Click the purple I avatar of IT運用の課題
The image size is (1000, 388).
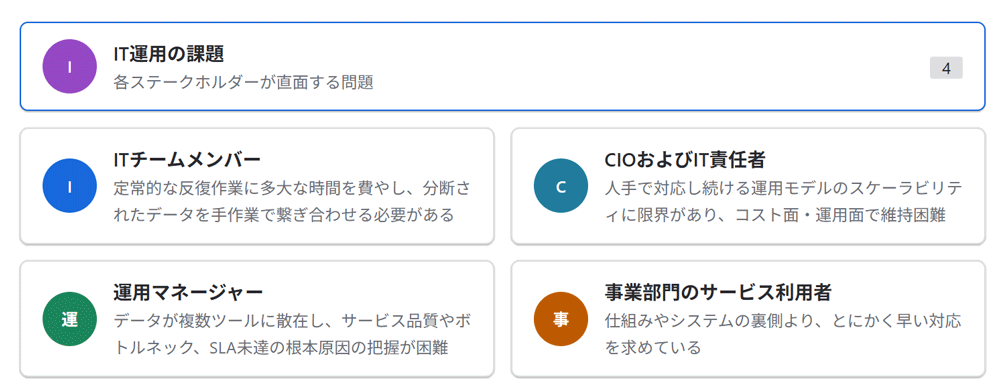pos(70,66)
